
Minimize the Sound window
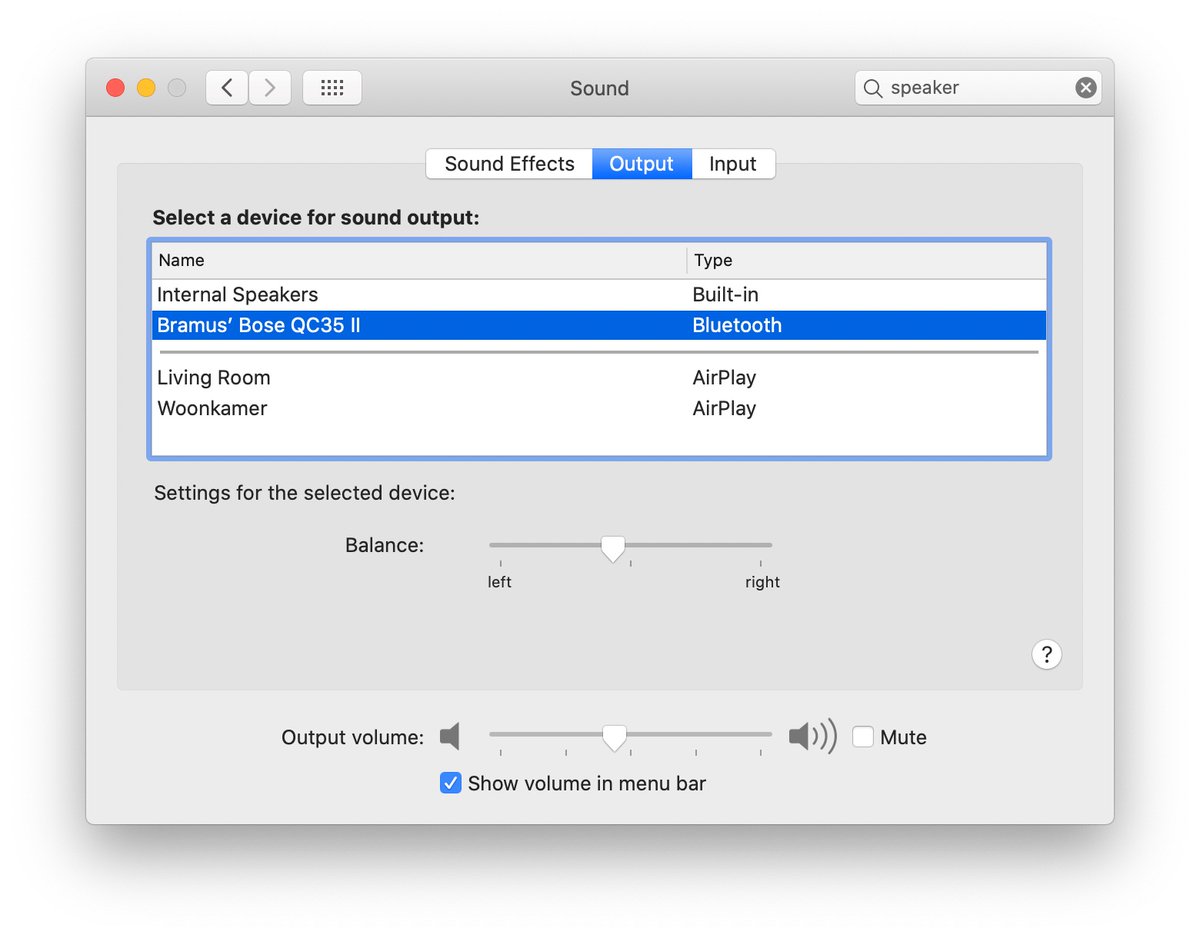146,88
